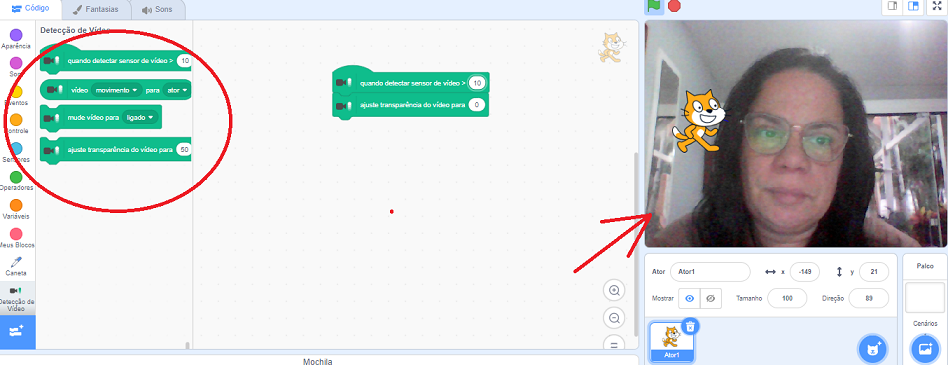Zoom in the code workspace
948x365 pixels.
pyautogui.click(x=614, y=291)
